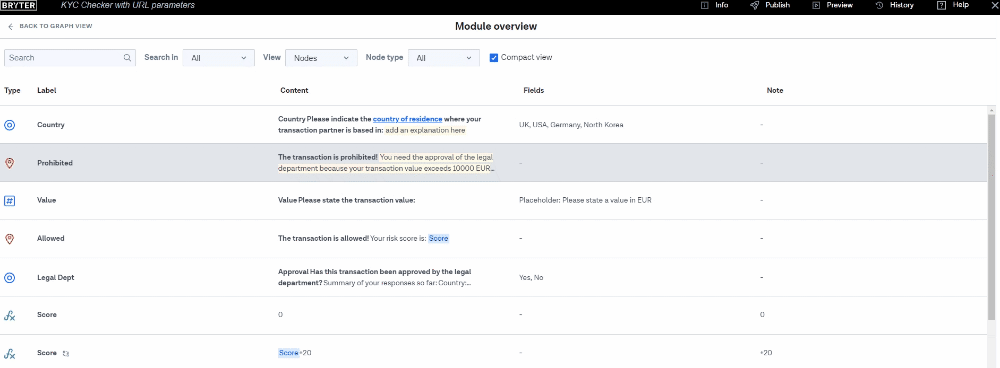
Task: Select the Country row label
Action: point(51,125)
